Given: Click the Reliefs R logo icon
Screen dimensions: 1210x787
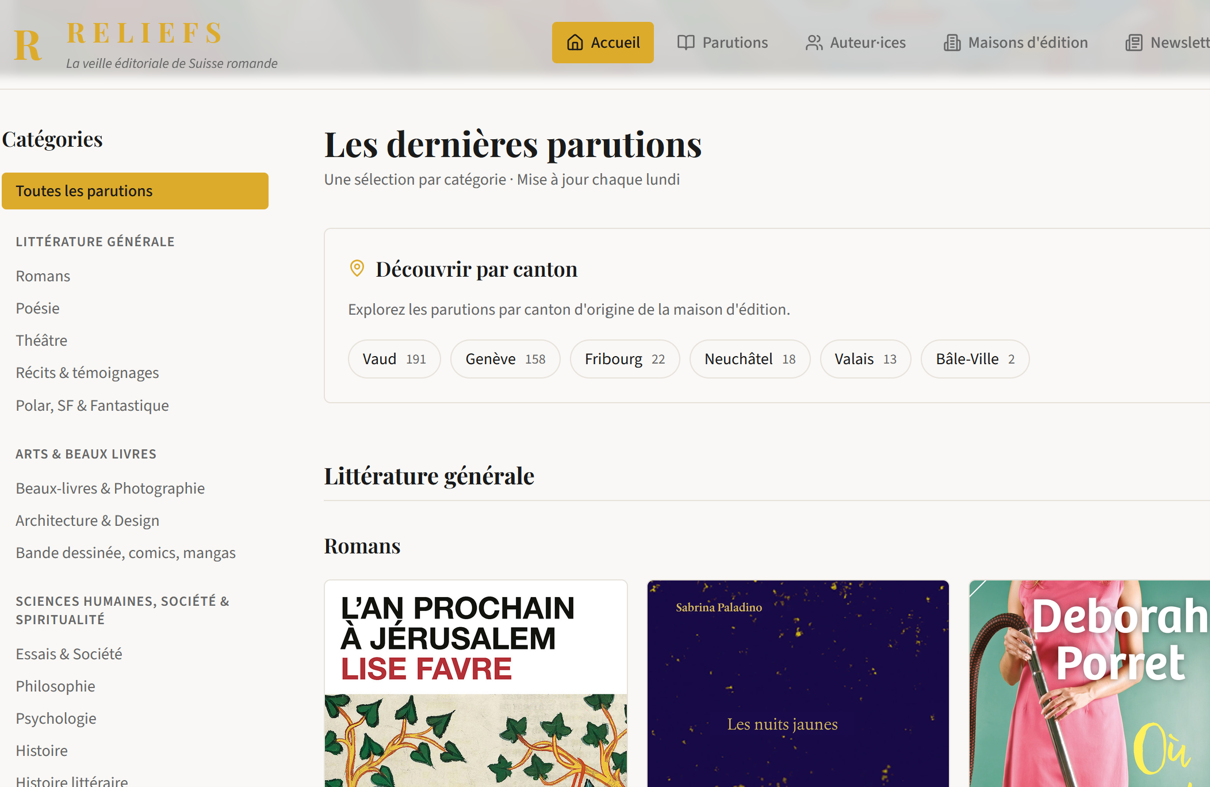Looking at the screenshot, I should [x=28, y=45].
